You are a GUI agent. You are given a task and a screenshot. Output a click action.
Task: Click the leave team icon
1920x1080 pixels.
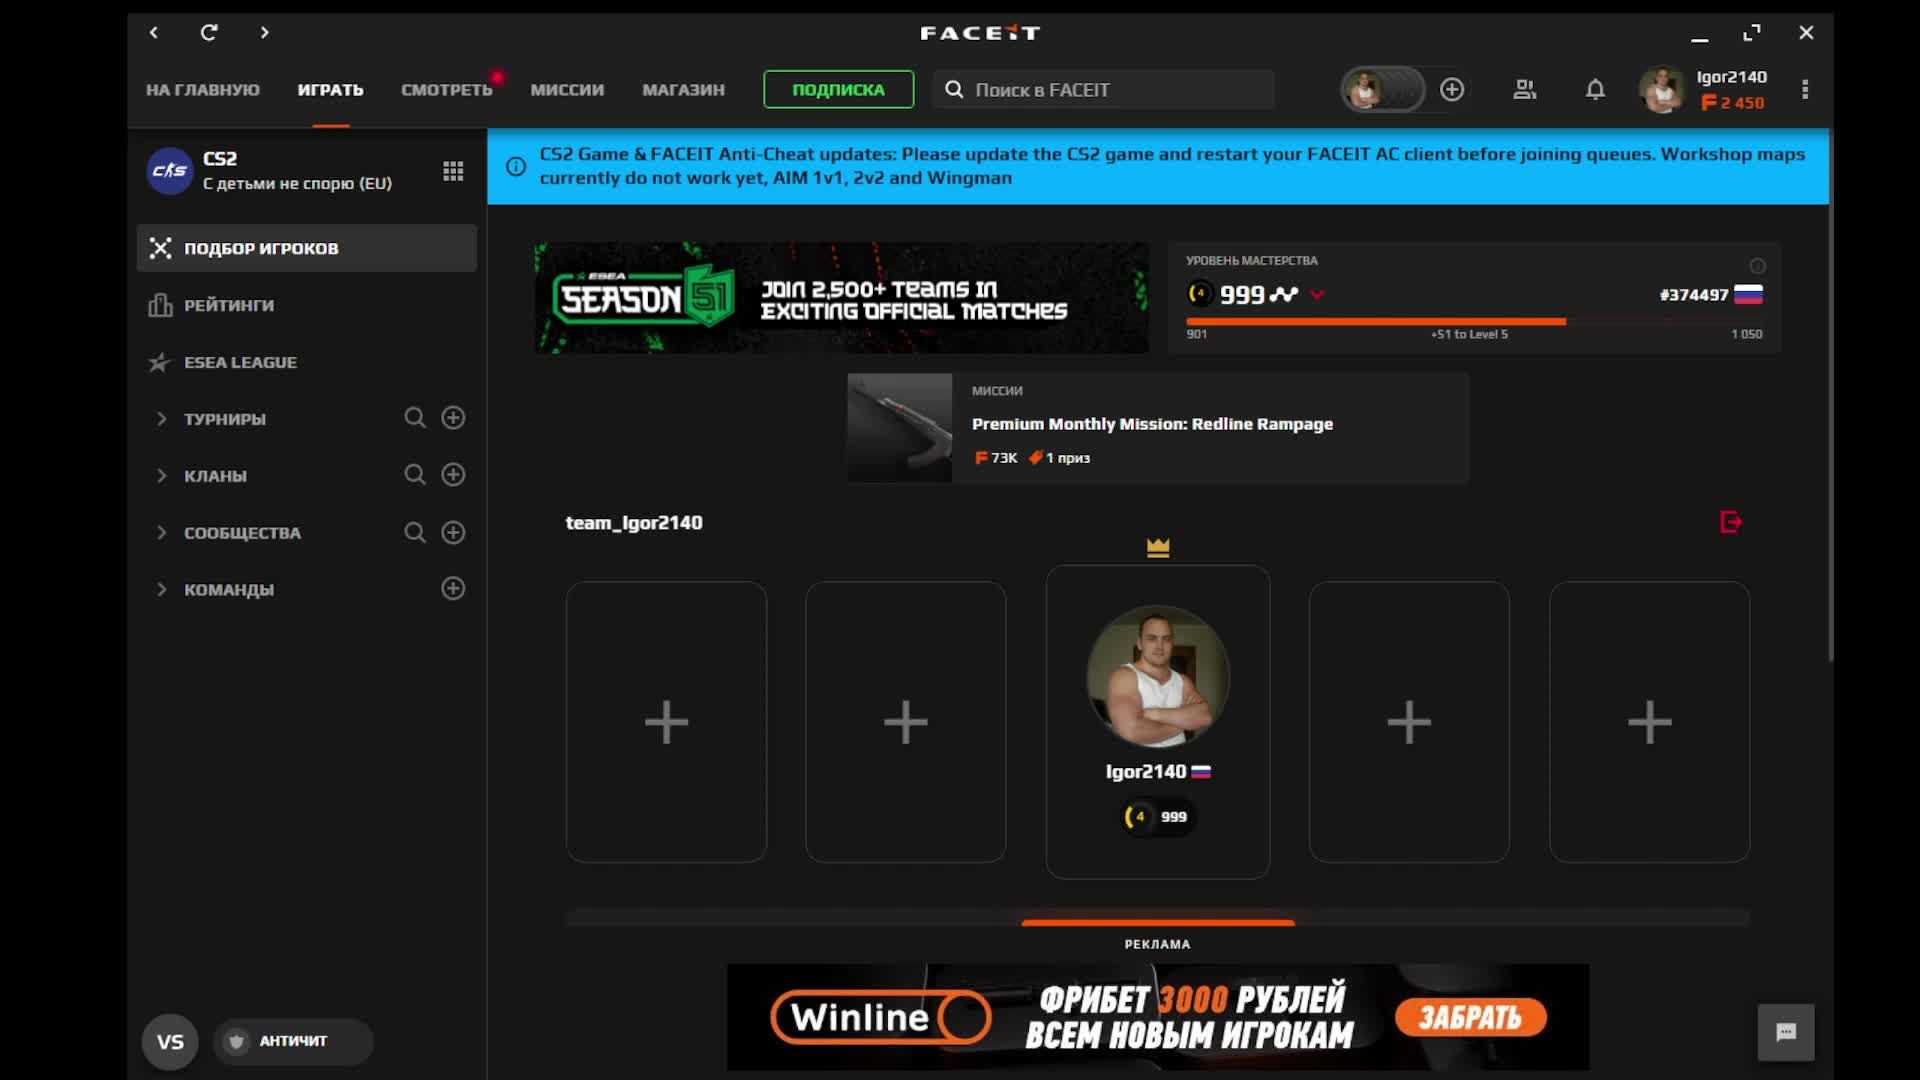1731,522
